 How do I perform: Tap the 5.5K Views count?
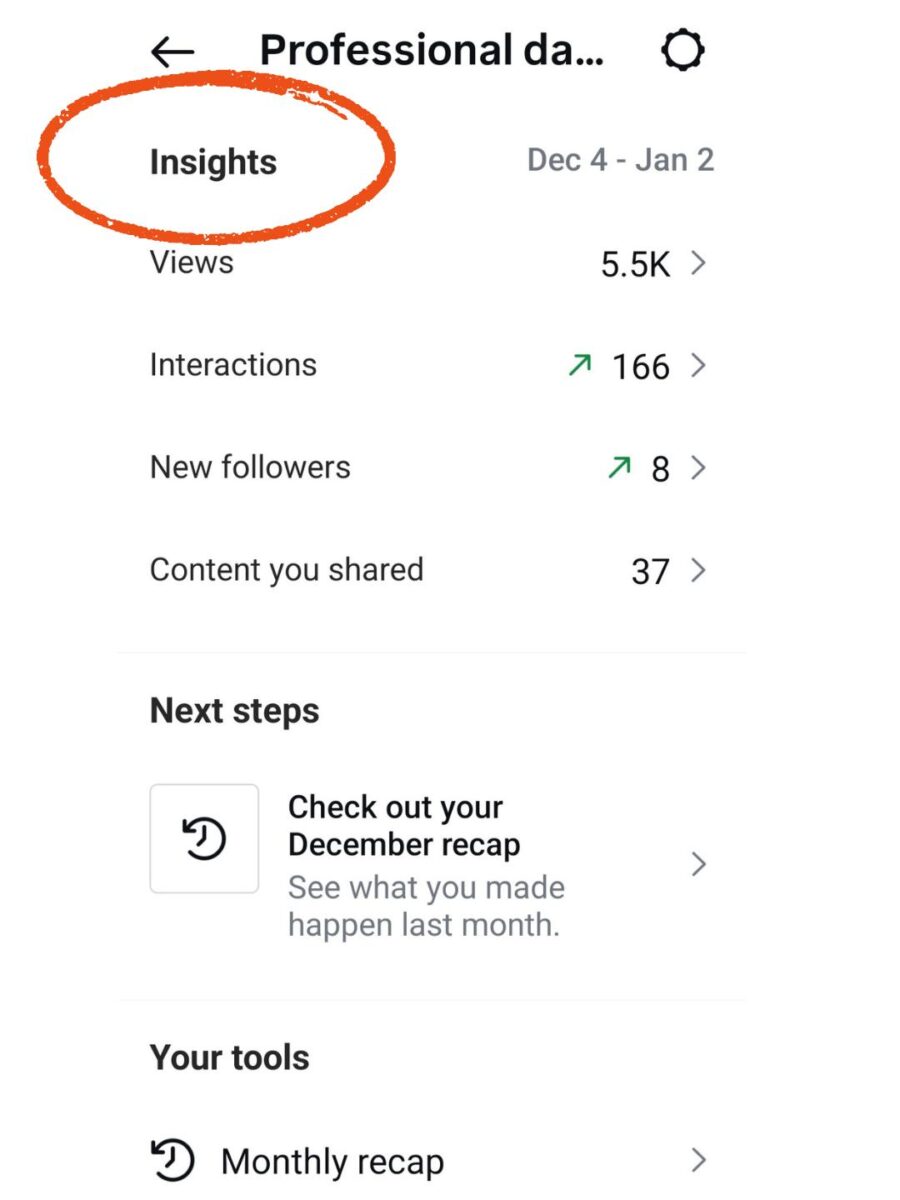click(x=638, y=262)
